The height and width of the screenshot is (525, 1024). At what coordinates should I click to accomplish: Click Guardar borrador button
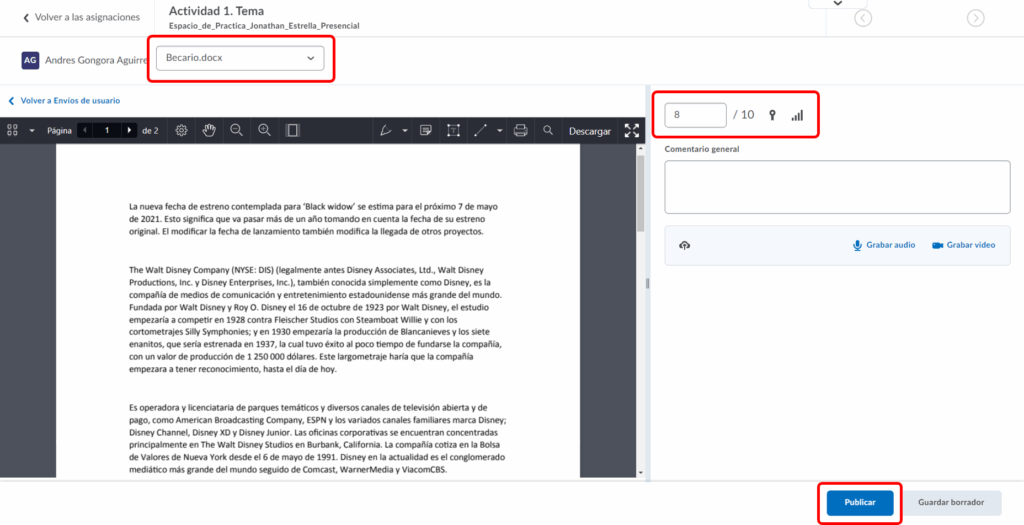[x=952, y=503]
